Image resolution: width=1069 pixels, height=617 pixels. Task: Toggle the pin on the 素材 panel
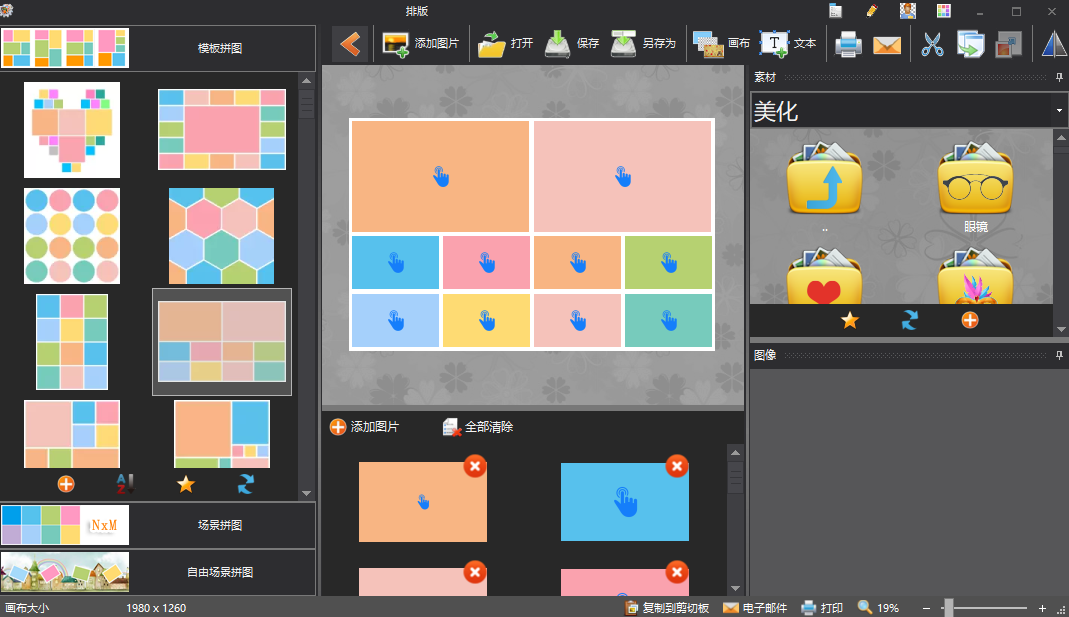click(x=1059, y=77)
